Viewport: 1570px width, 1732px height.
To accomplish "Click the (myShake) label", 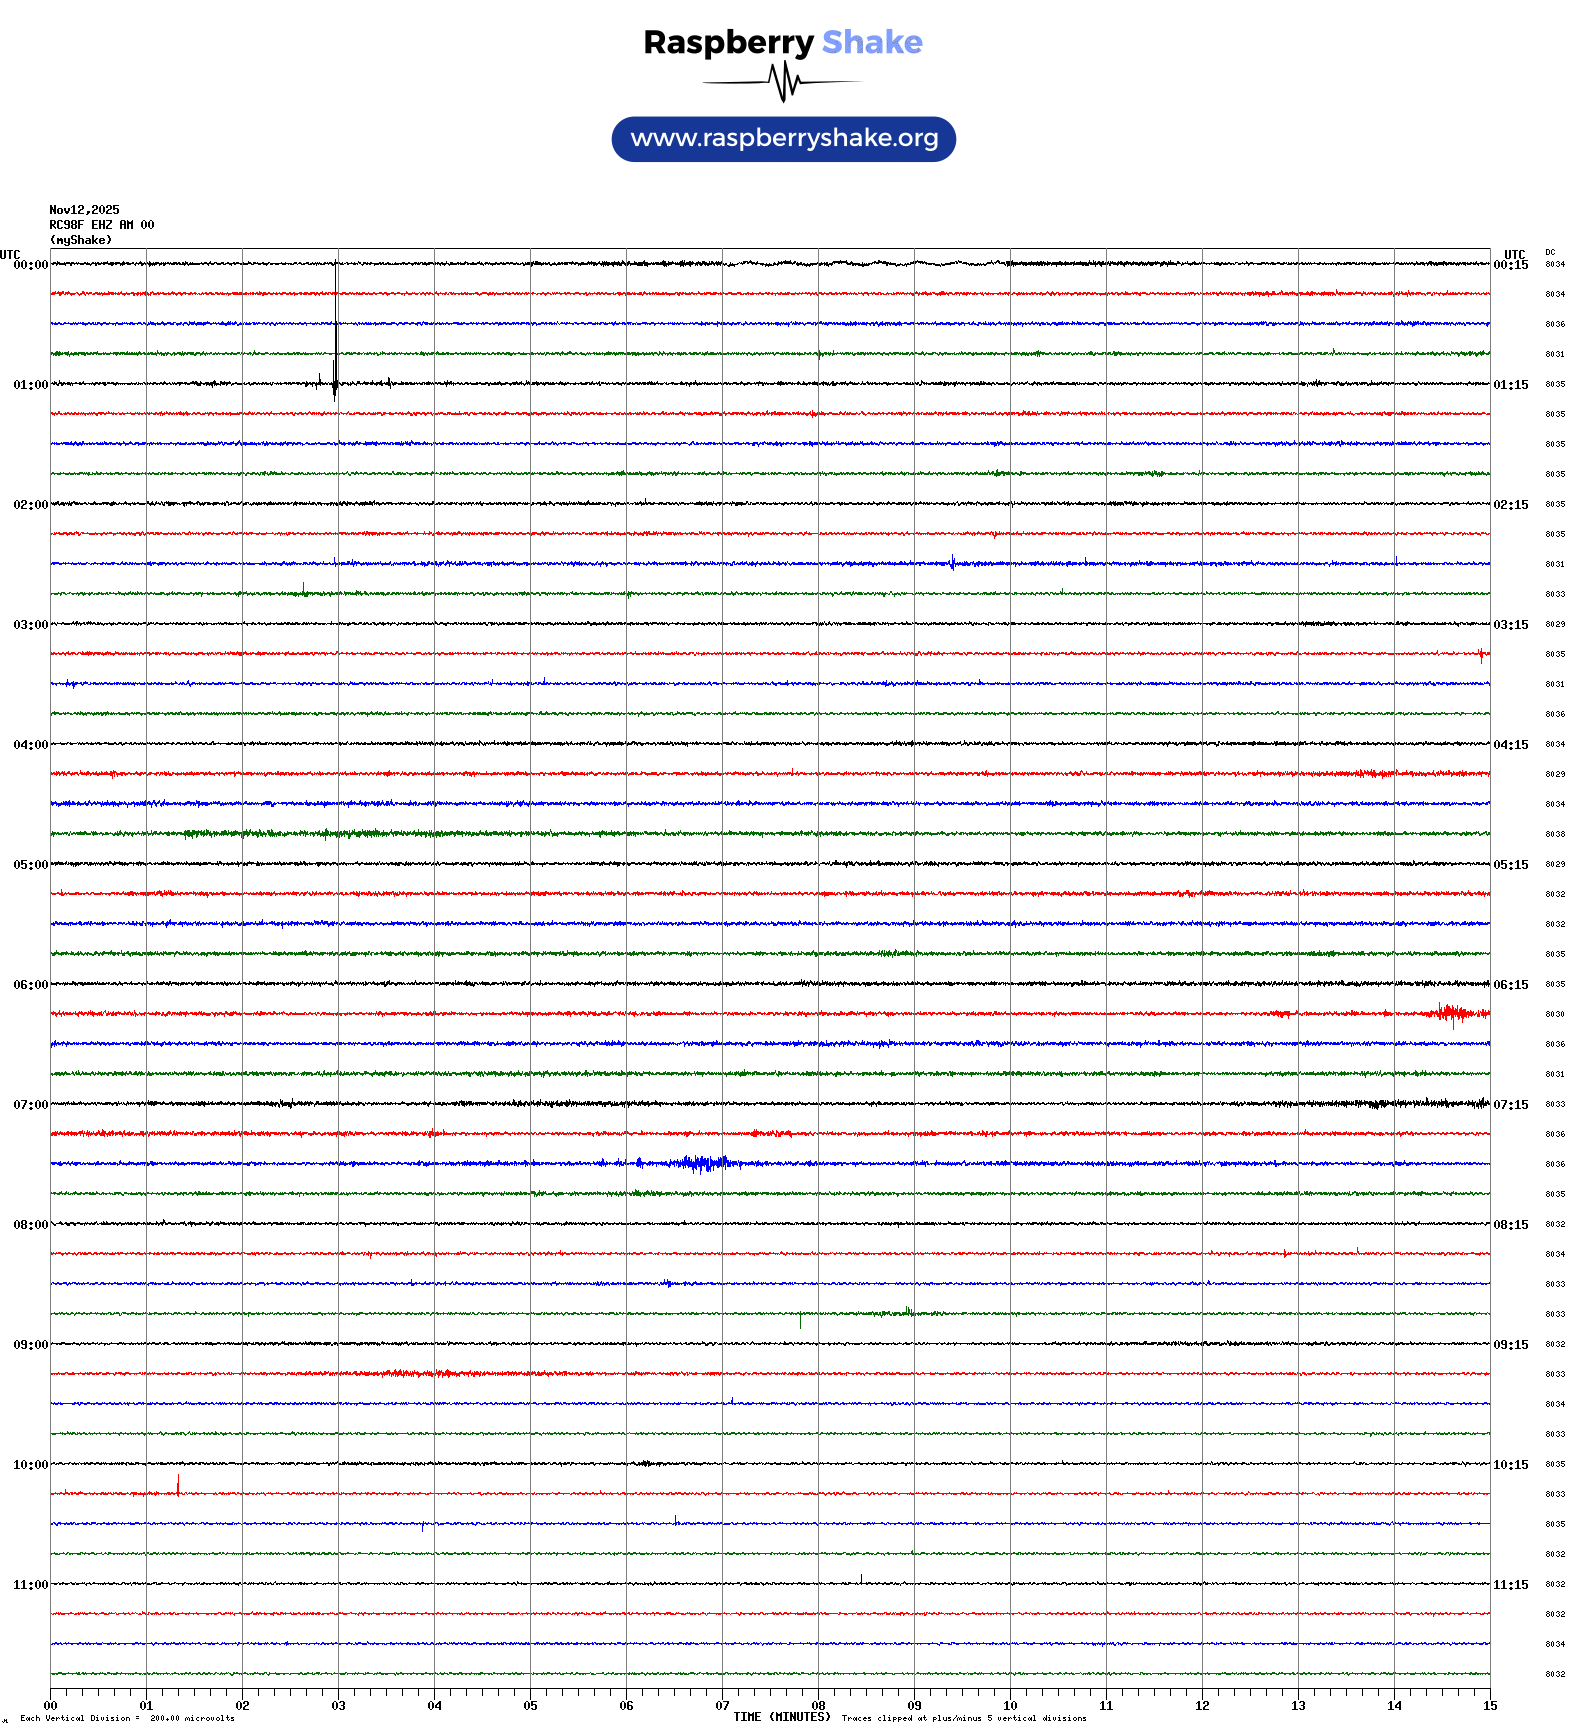I will point(81,240).
